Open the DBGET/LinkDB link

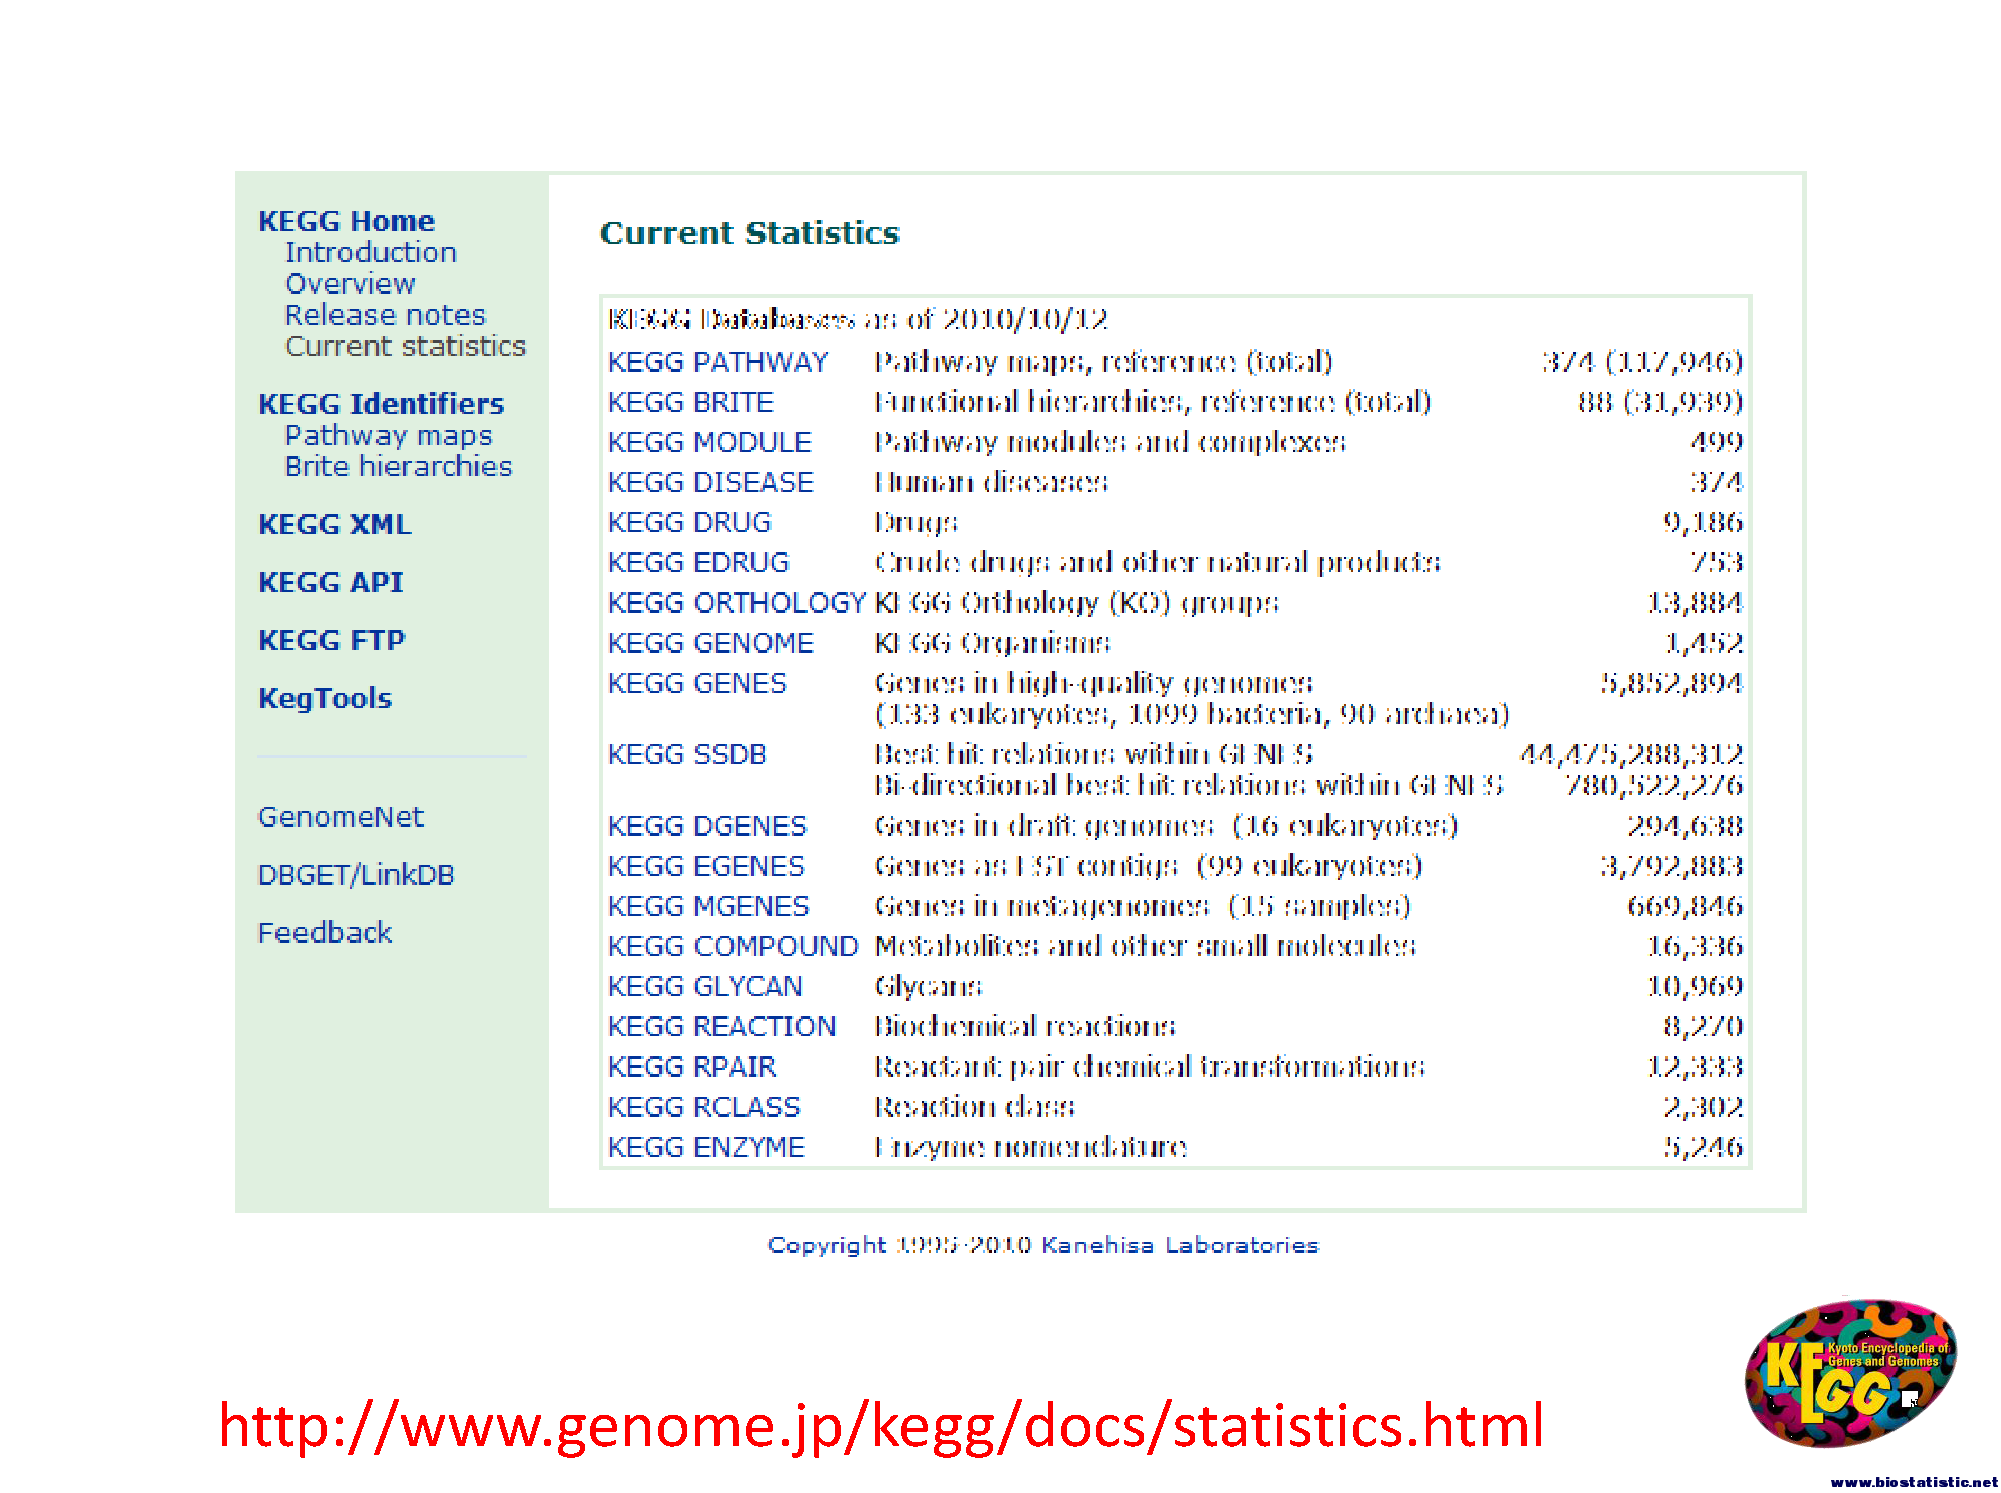pyautogui.click(x=356, y=876)
